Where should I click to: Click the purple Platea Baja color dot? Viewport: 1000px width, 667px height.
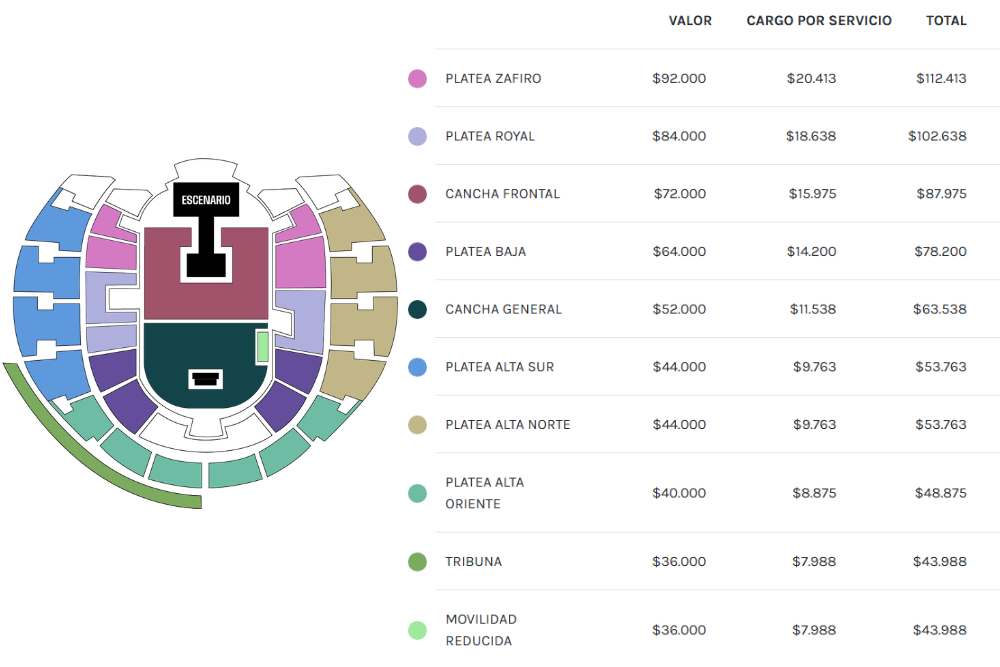coord(418,252)
